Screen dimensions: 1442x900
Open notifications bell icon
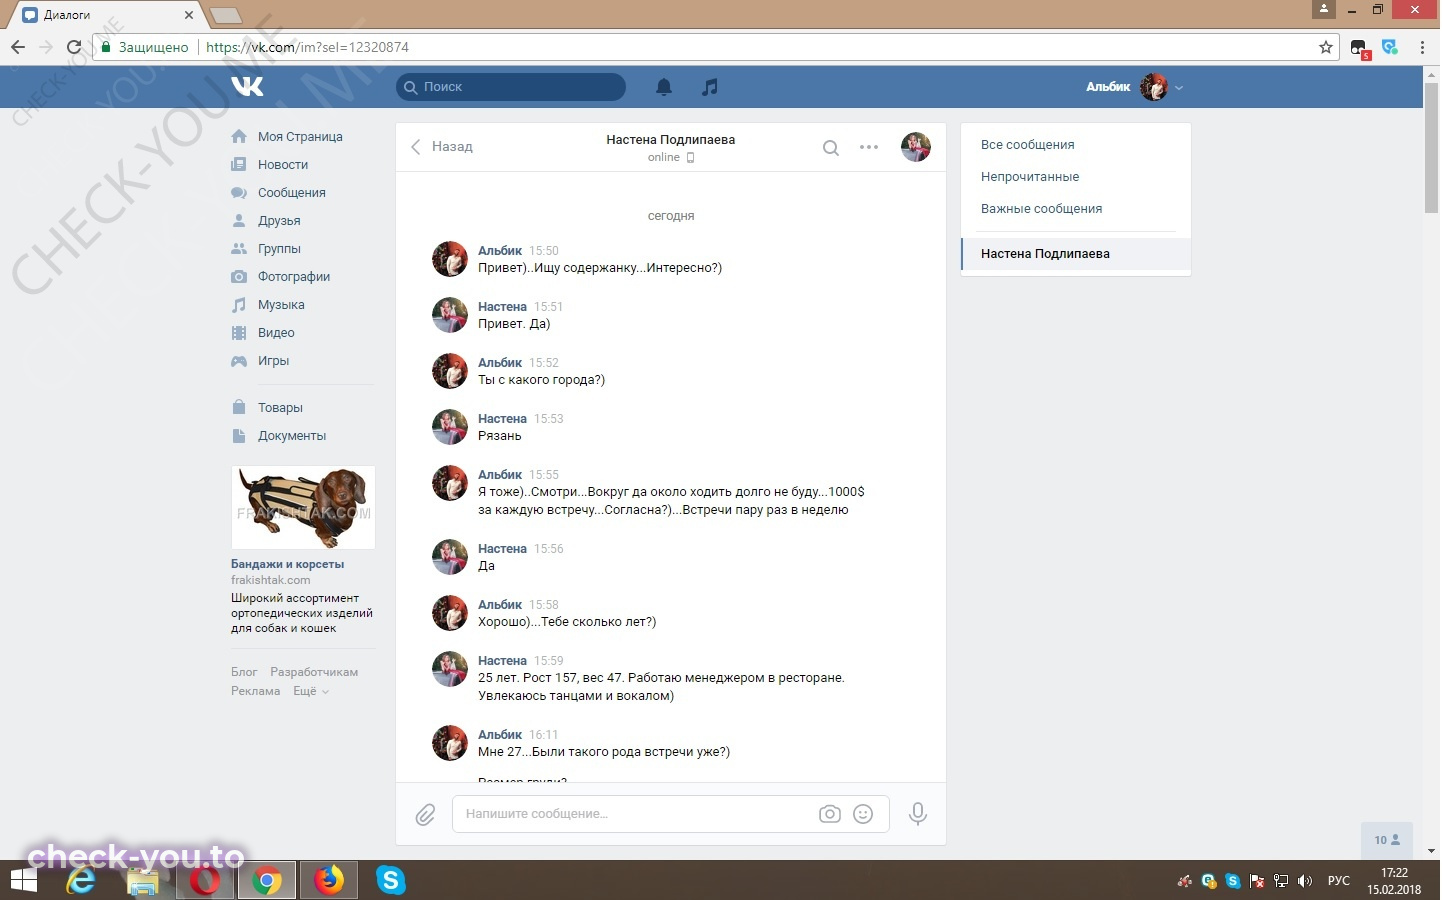coord(664,87)
